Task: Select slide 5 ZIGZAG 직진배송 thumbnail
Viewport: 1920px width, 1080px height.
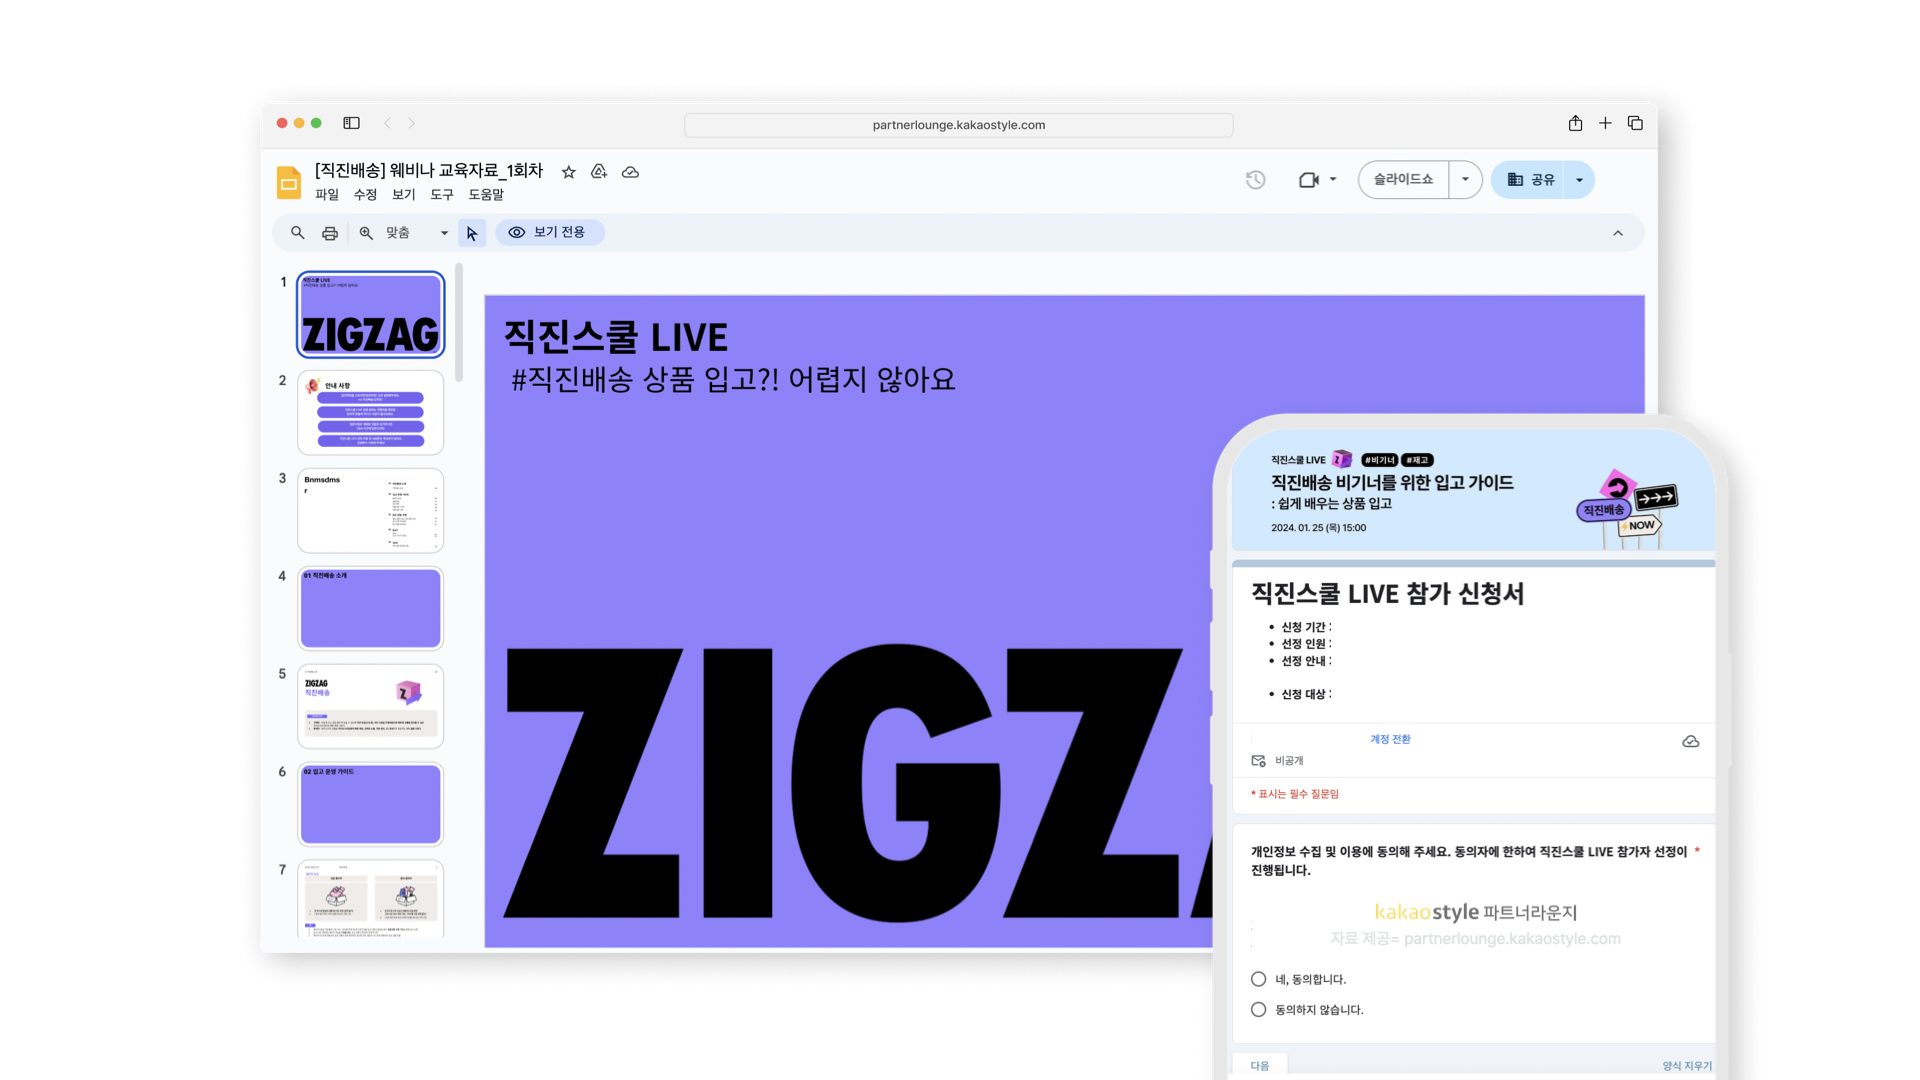Action: [371, 706]
